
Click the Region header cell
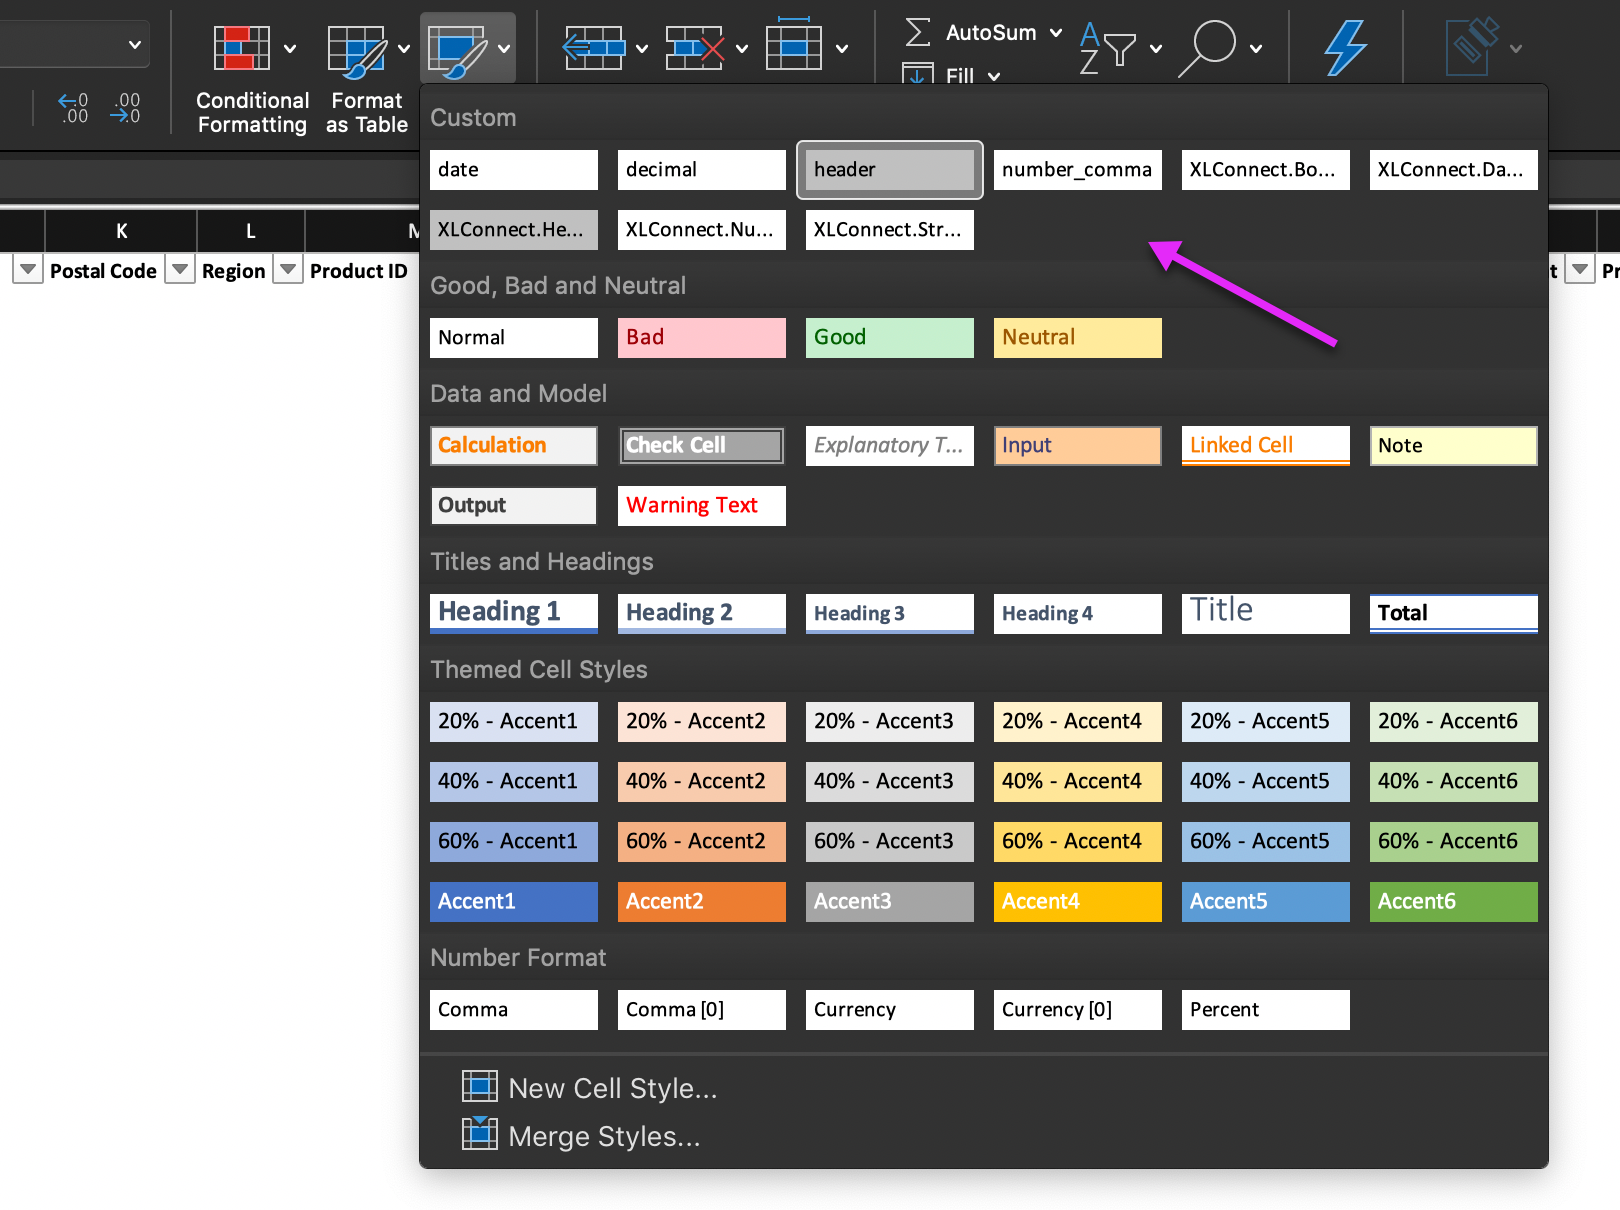[x=234, y=271]
